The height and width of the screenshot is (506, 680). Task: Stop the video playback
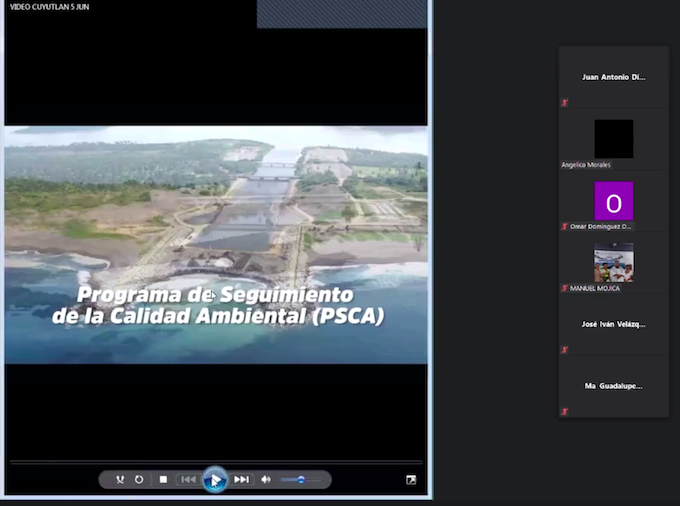click(163, 480)
